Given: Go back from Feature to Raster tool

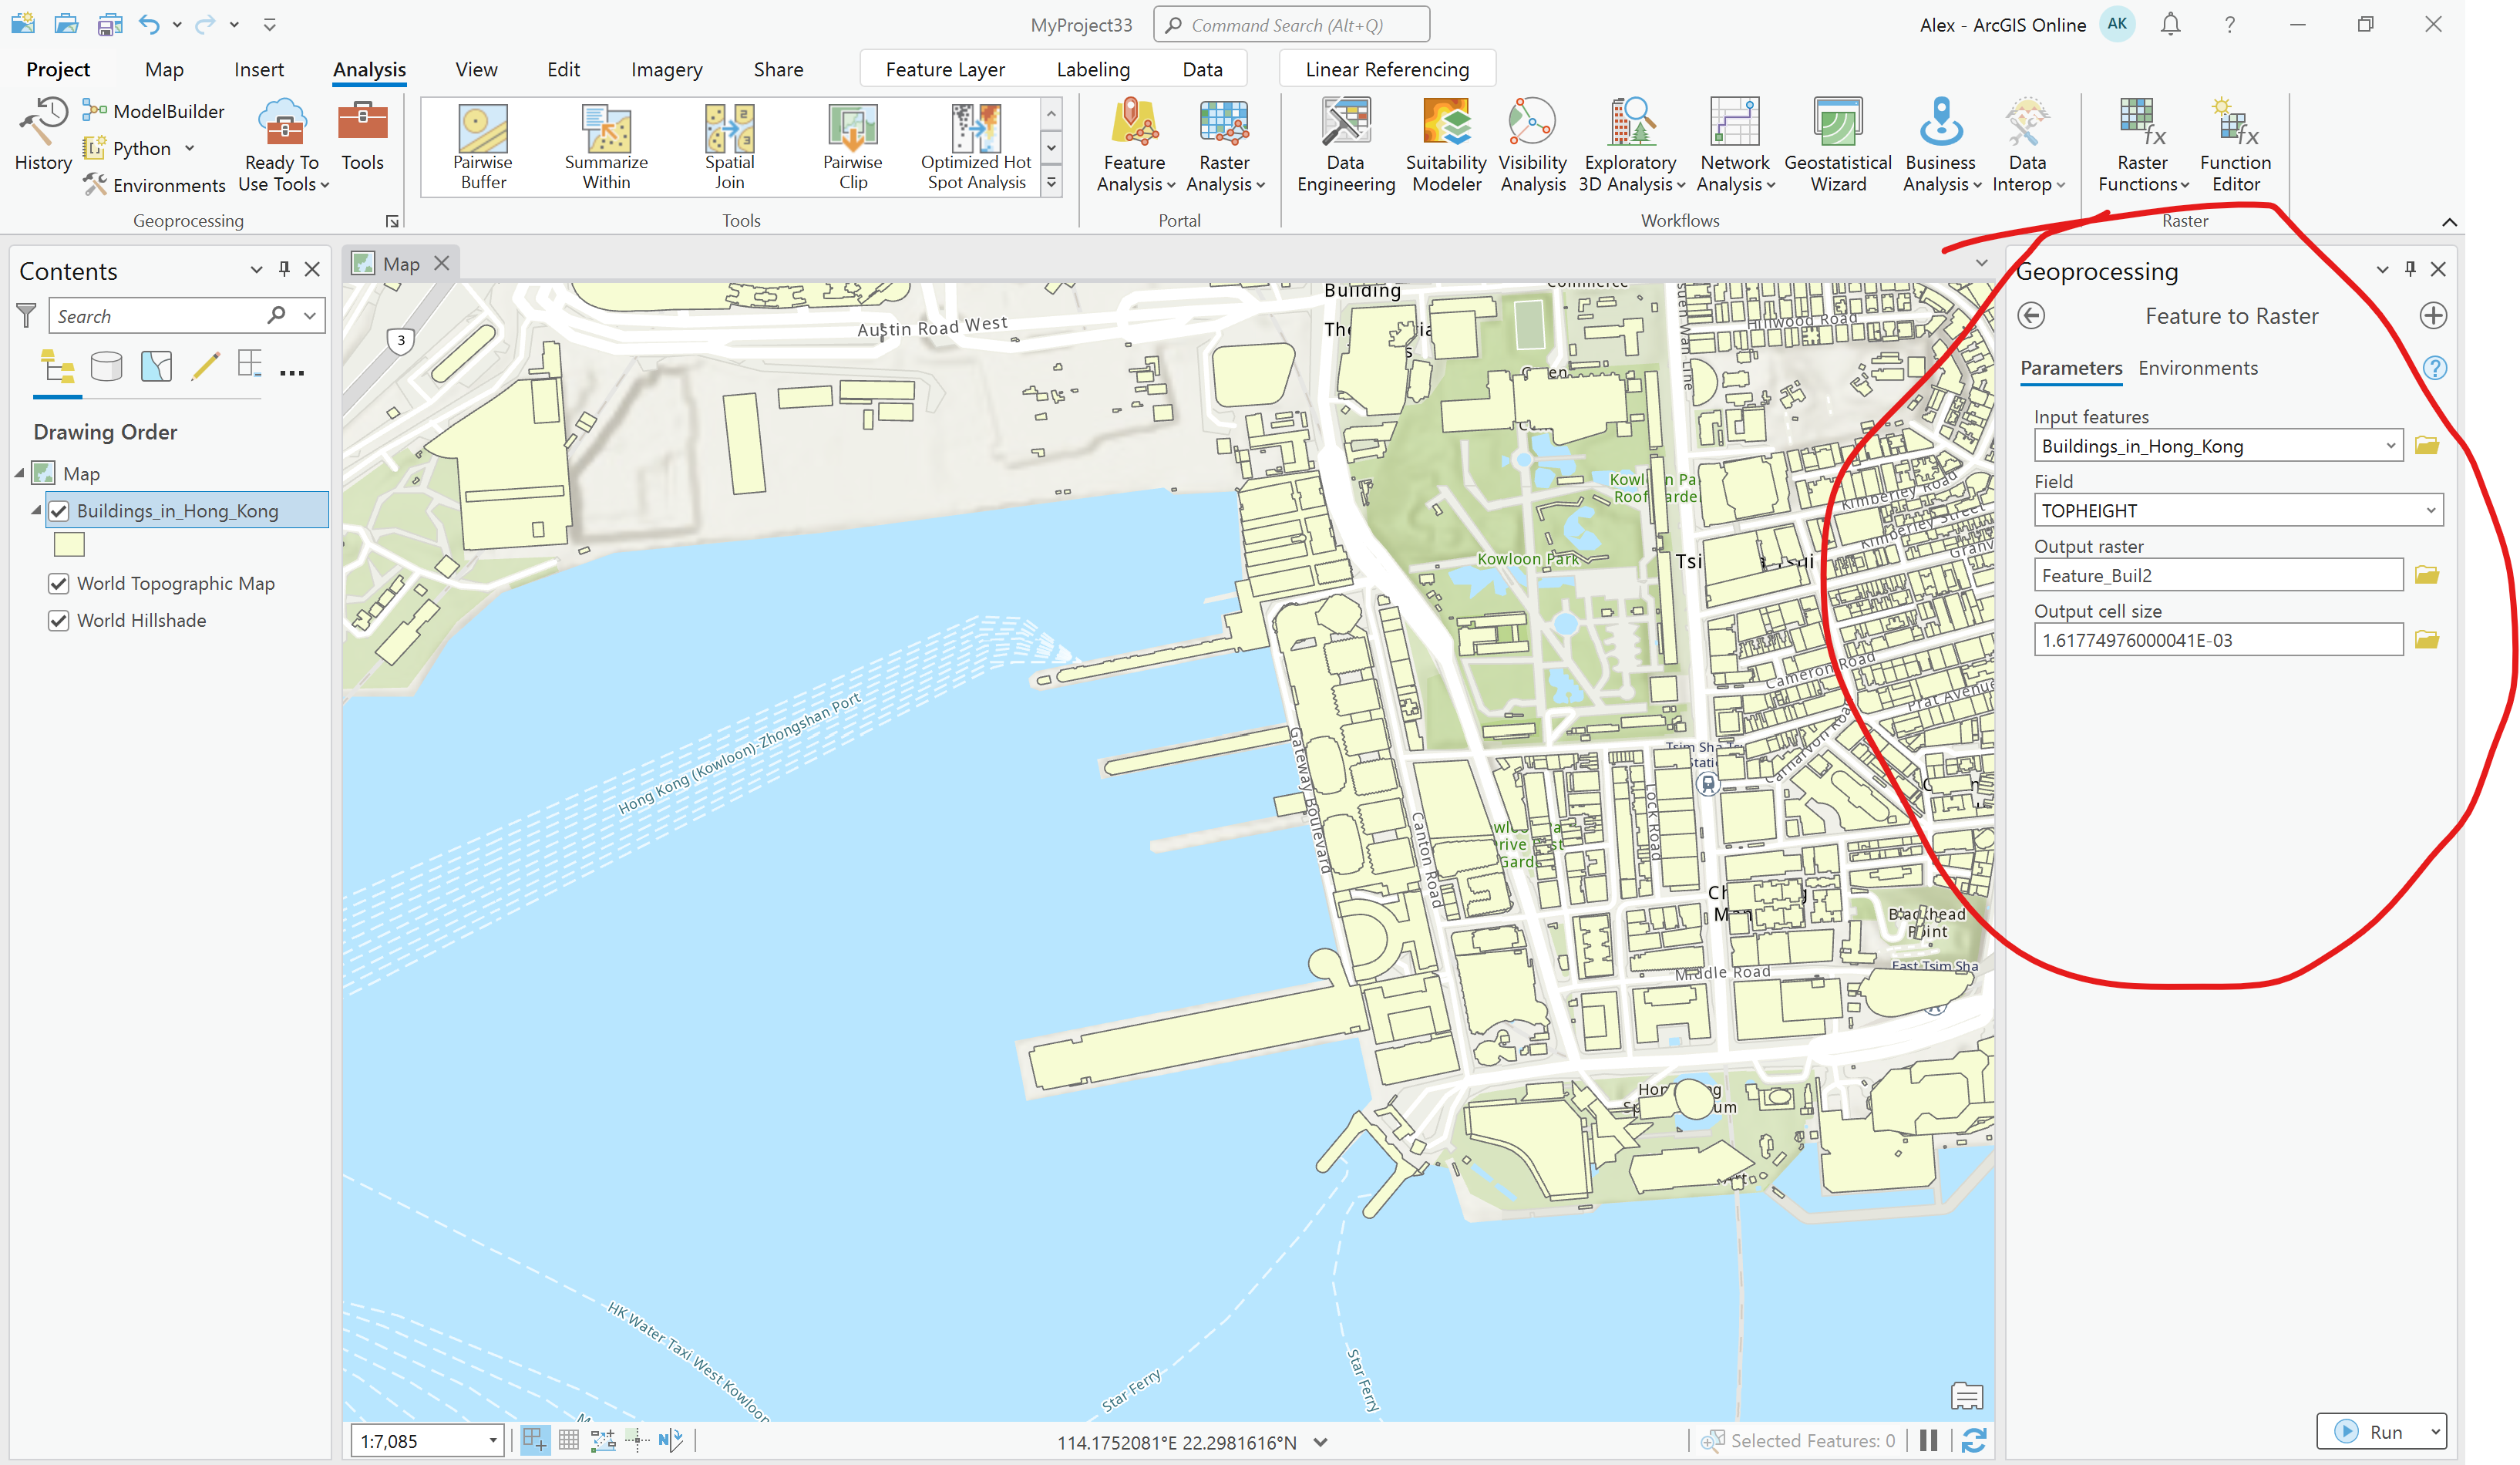Looking at the screenshot, I should [x=2032, y=316].
